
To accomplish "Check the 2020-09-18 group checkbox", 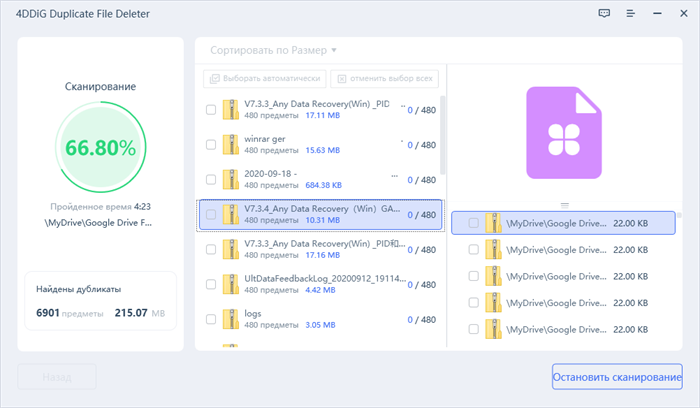I will coord(211,179).
